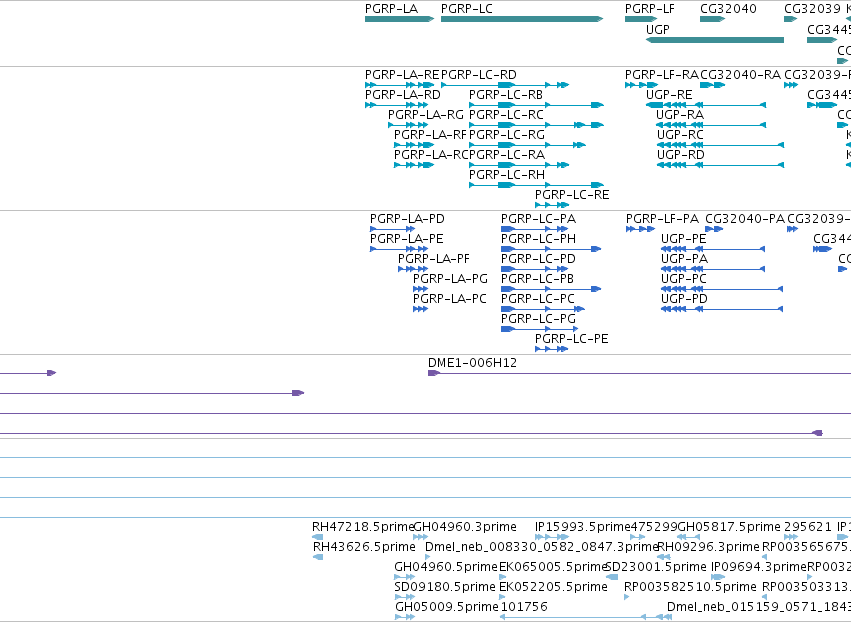Select protein PGRP-LC-PD
The height and width of the screenshot is (622, 851).
click(538, 259)
